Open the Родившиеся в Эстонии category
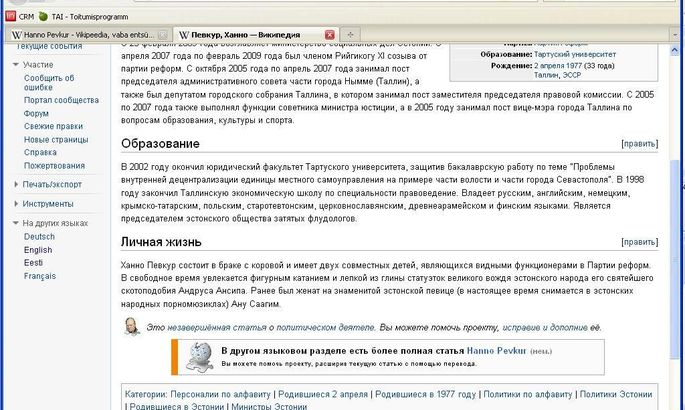685x410 pixels. [x=176, y=406]
